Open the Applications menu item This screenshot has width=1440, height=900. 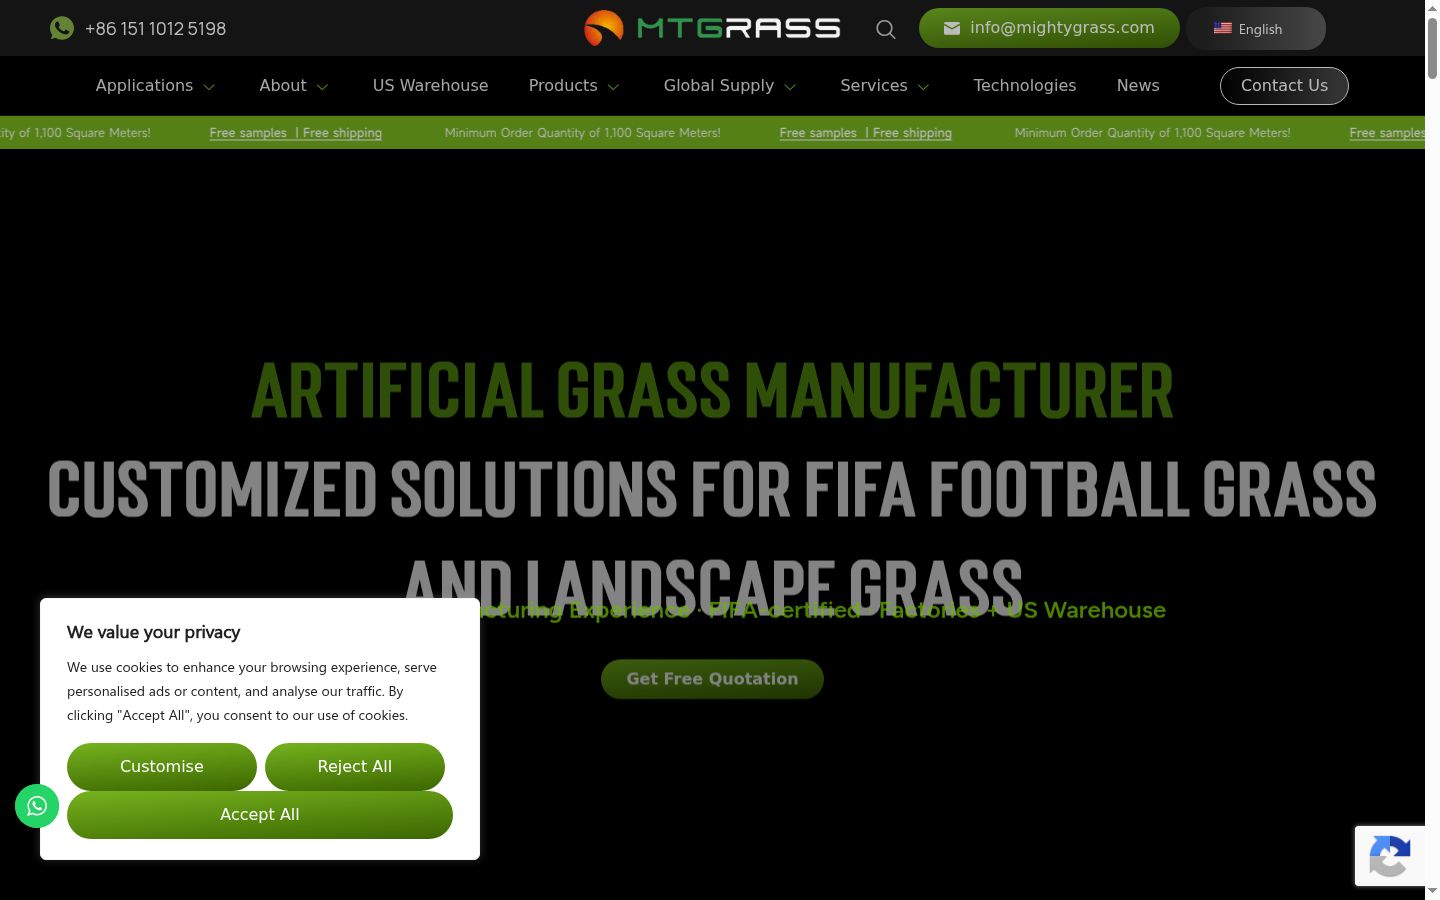coord(144,86)
